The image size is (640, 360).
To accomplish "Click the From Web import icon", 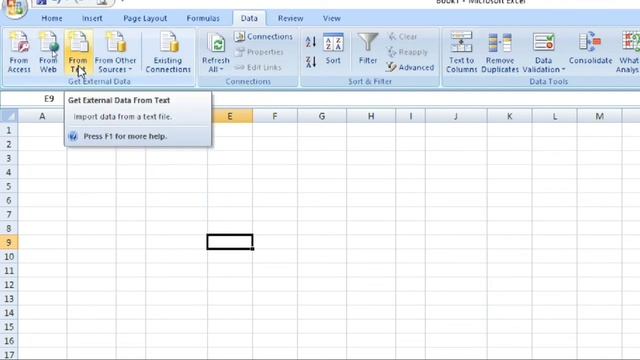I will [48, 52].
